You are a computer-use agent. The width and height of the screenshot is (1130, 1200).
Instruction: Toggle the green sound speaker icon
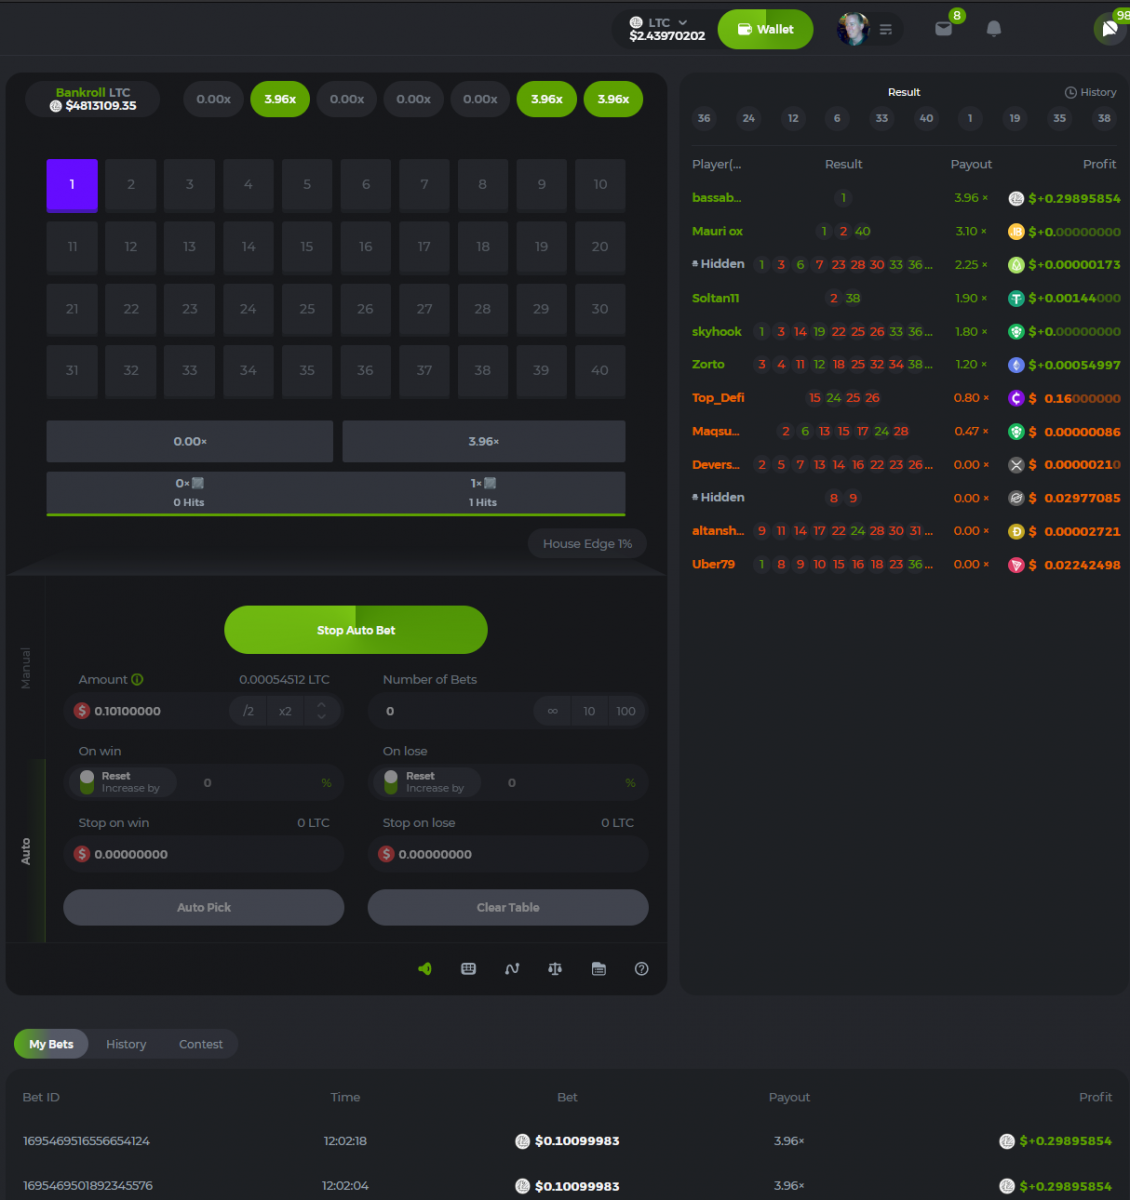click(x=425, y=969)
